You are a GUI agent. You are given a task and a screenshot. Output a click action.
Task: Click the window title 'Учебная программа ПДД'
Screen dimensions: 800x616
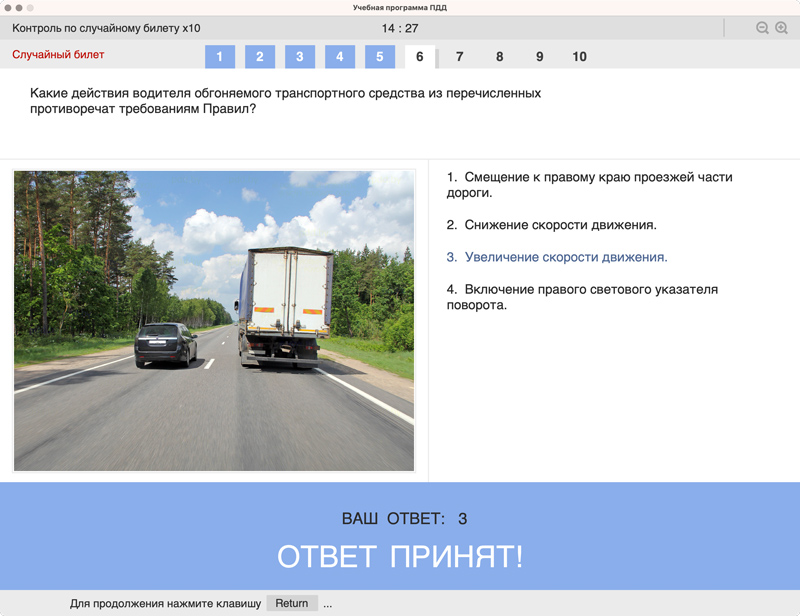click(x=400, y=8)
